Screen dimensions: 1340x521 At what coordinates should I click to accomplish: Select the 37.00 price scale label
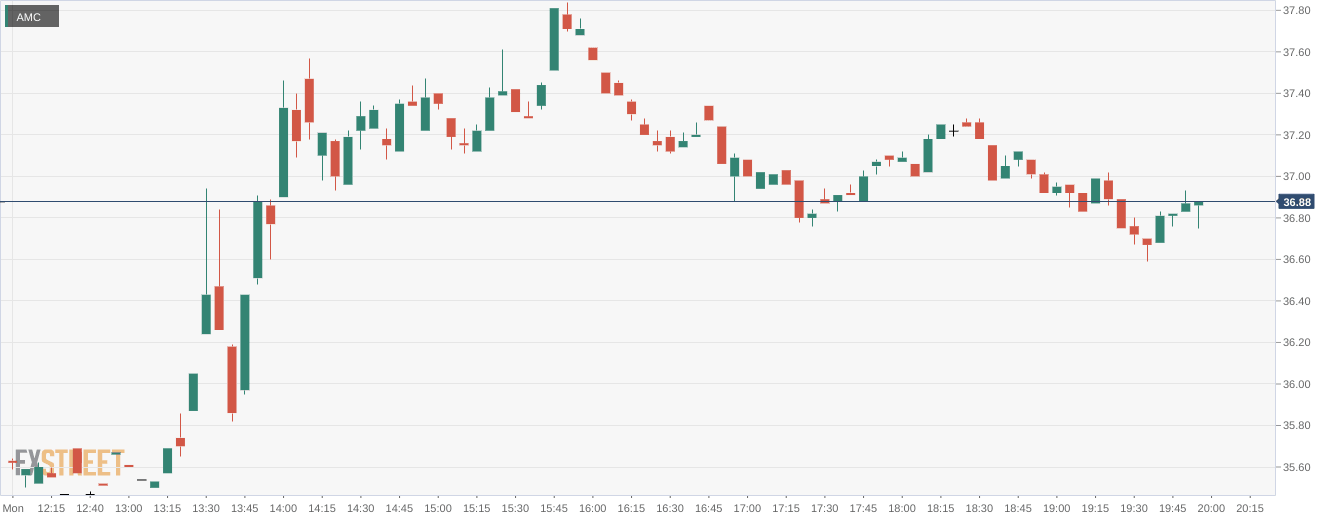pyautogui.click(x=1296, y=176)
